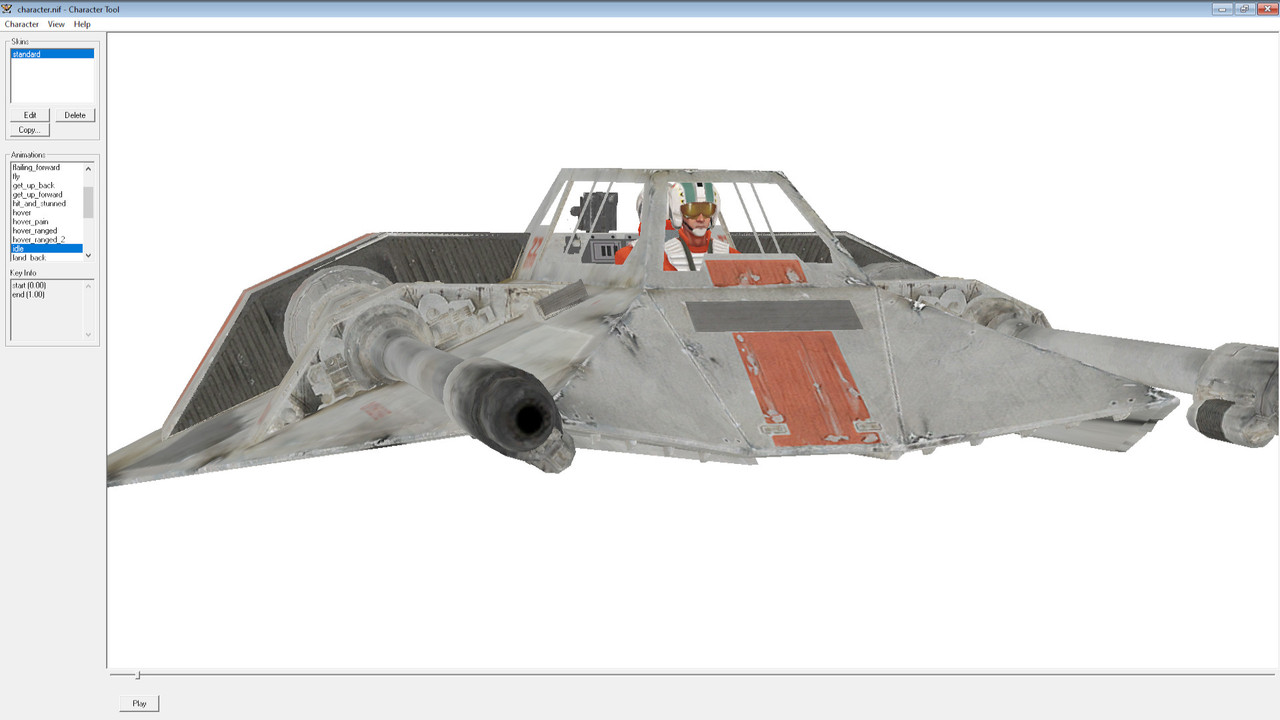Screen dimensions: 1280x720
Task: Click the Animations list scrollbar thumb
Action: (x=88, y=202)
